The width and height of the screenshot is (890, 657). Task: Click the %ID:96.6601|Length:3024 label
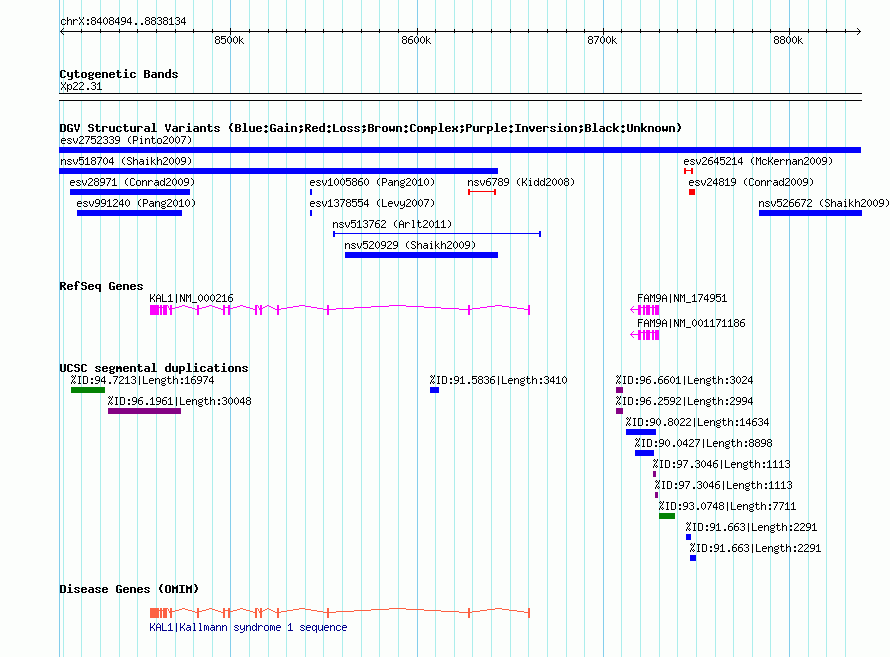tap(685, 380)
